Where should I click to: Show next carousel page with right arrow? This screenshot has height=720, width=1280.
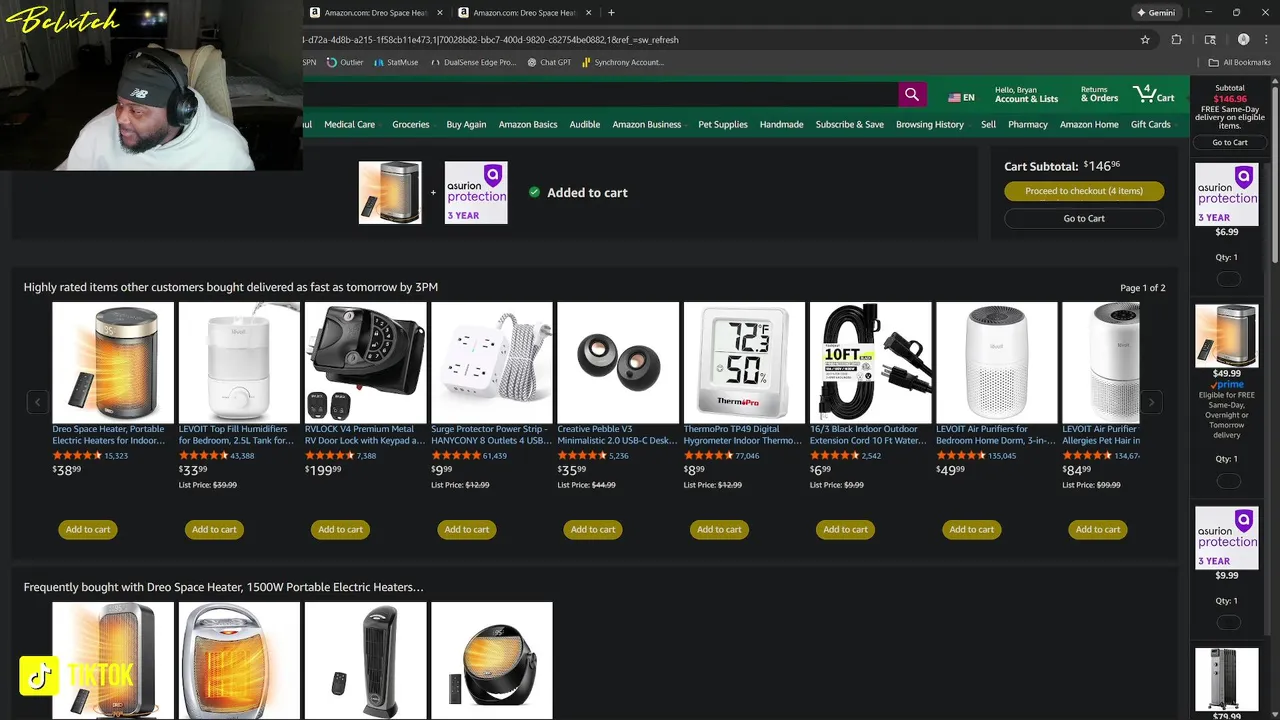1151,402
